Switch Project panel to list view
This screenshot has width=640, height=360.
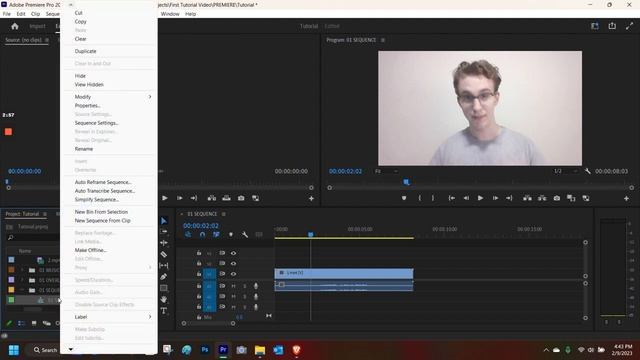click(21, 323)
